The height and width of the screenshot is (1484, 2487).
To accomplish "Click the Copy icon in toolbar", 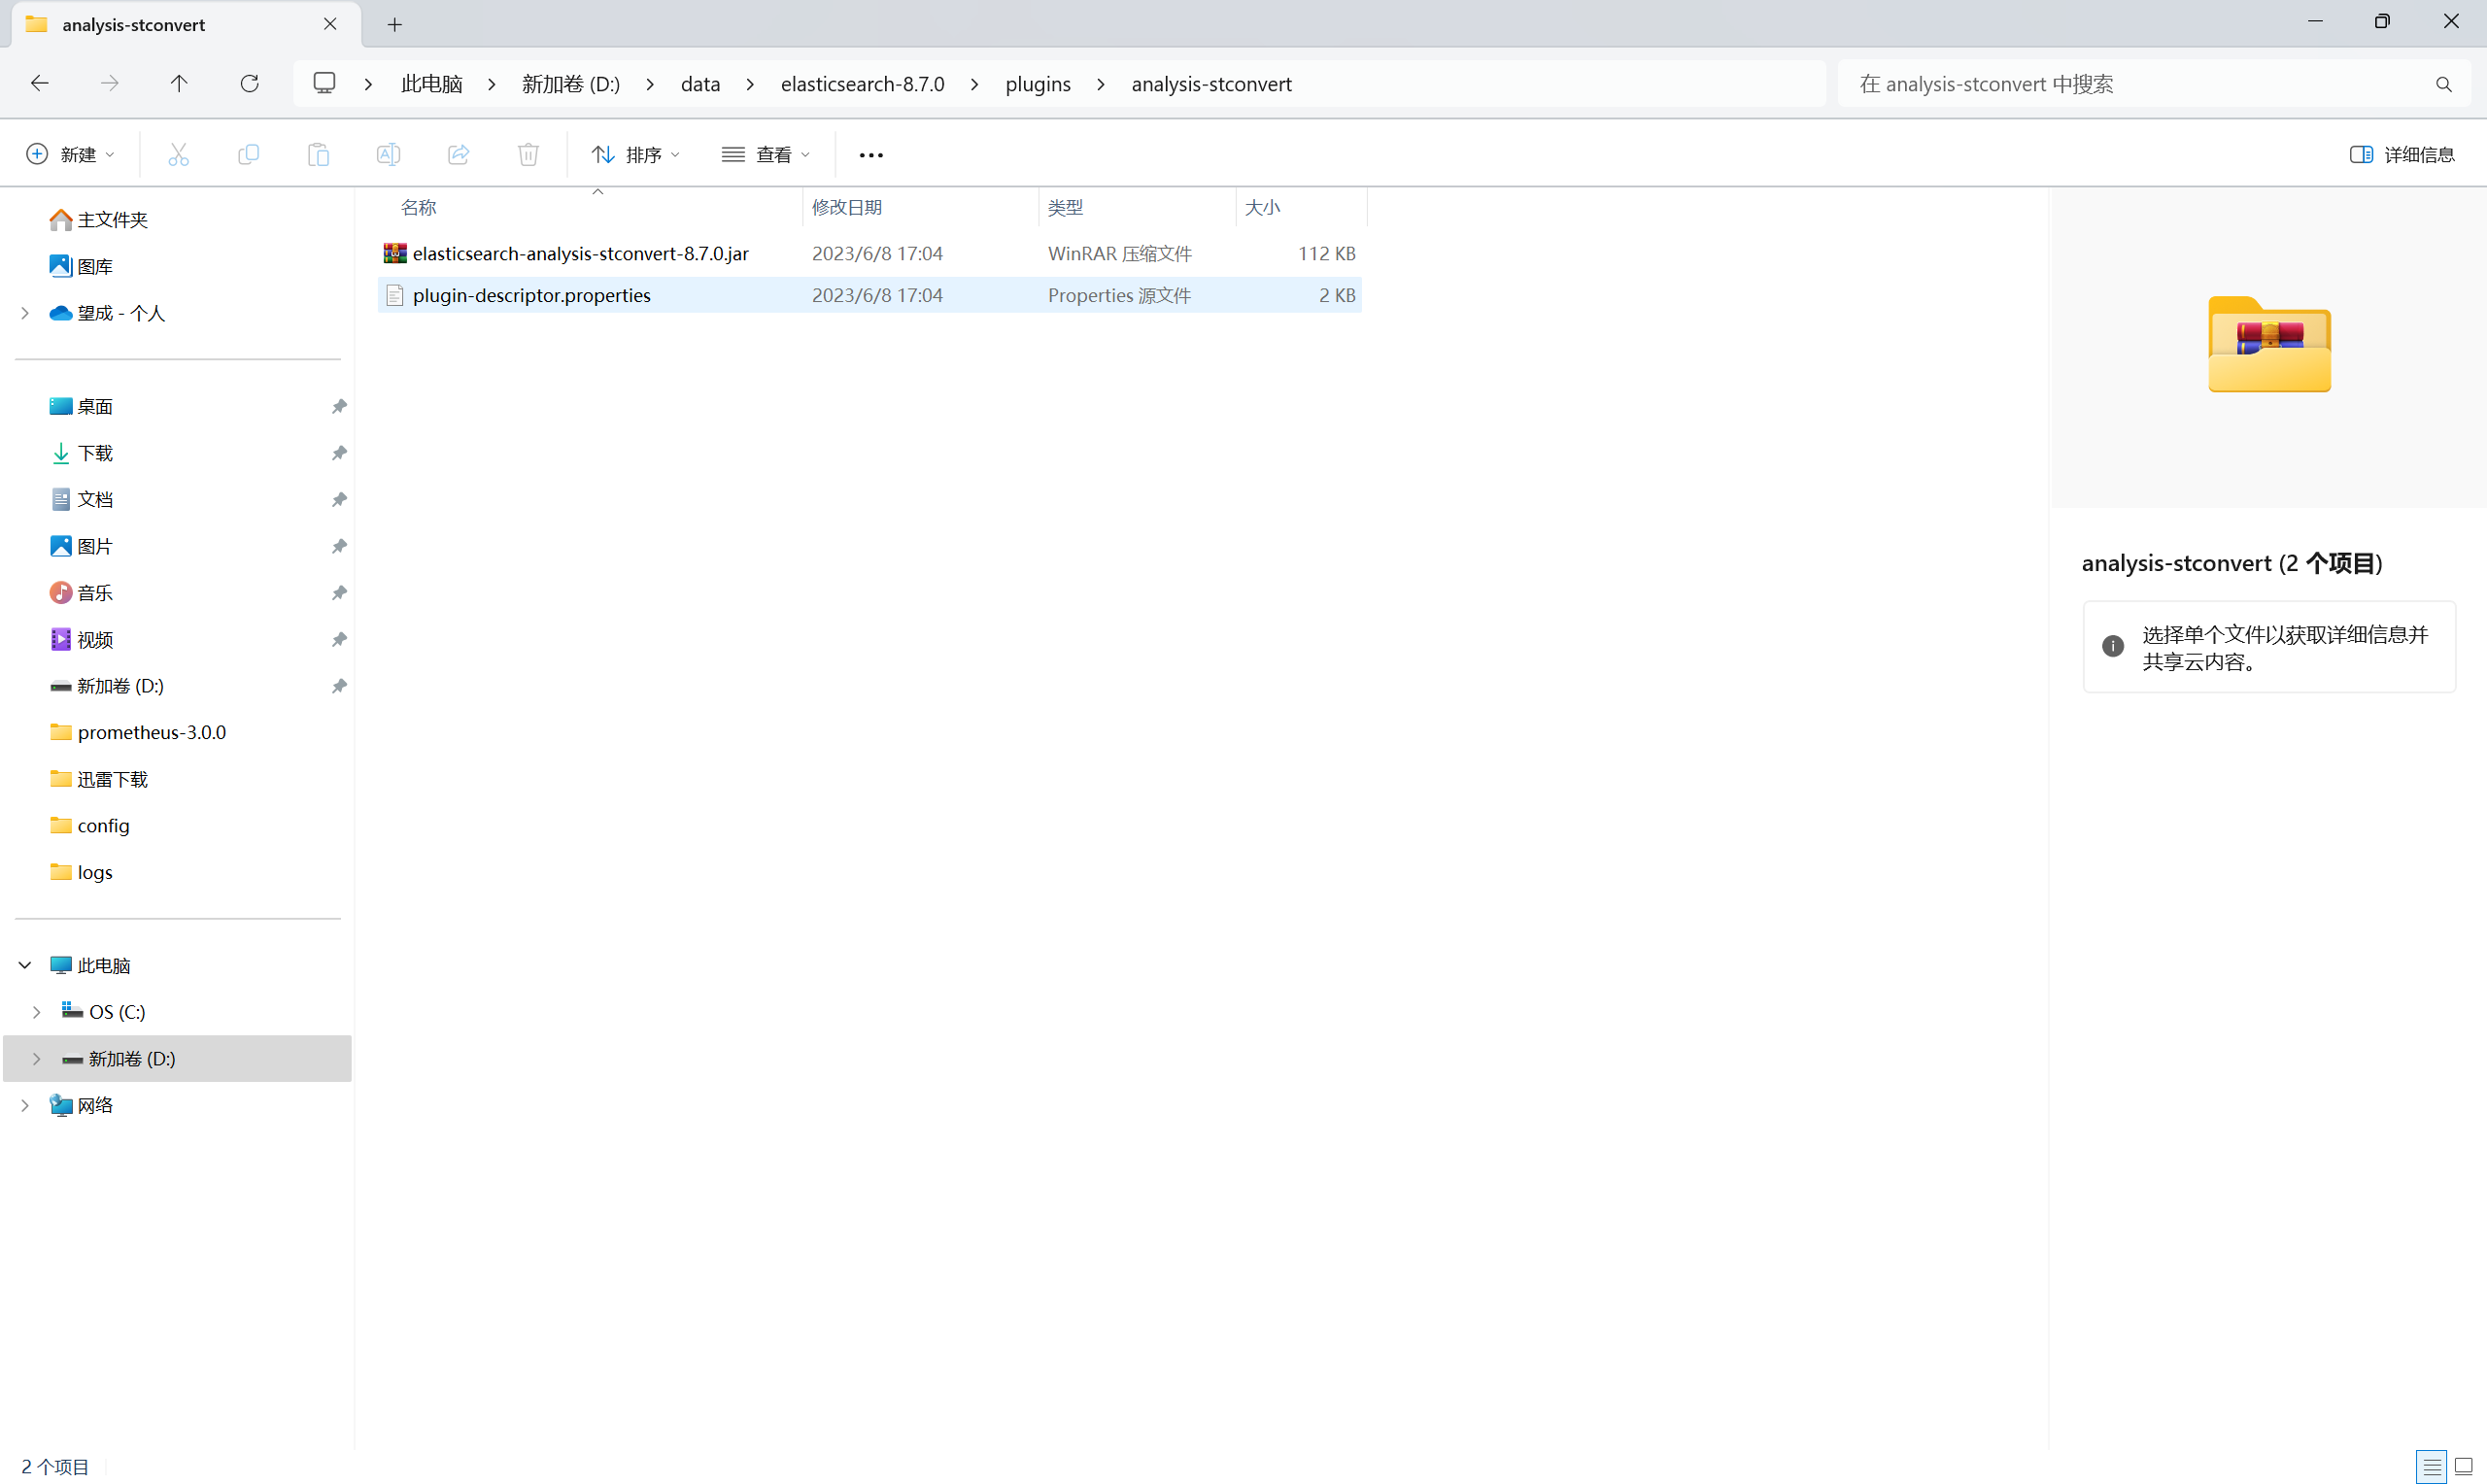I will tap(248, 154).
